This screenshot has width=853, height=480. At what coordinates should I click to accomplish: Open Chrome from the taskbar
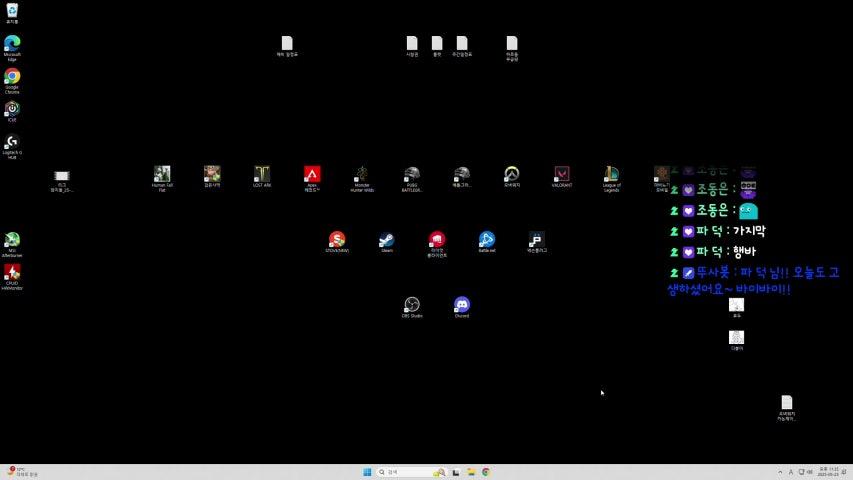(486, 472)
